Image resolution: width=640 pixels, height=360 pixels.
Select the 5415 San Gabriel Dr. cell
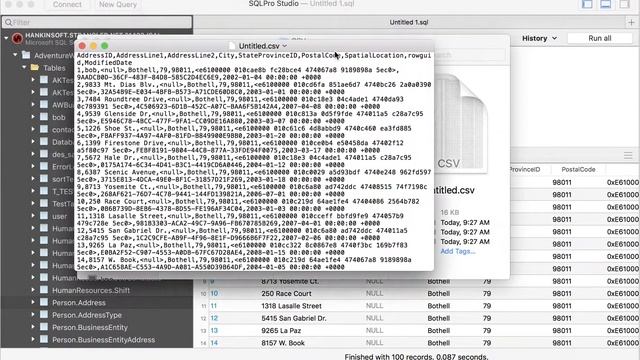tap(293, 318)
